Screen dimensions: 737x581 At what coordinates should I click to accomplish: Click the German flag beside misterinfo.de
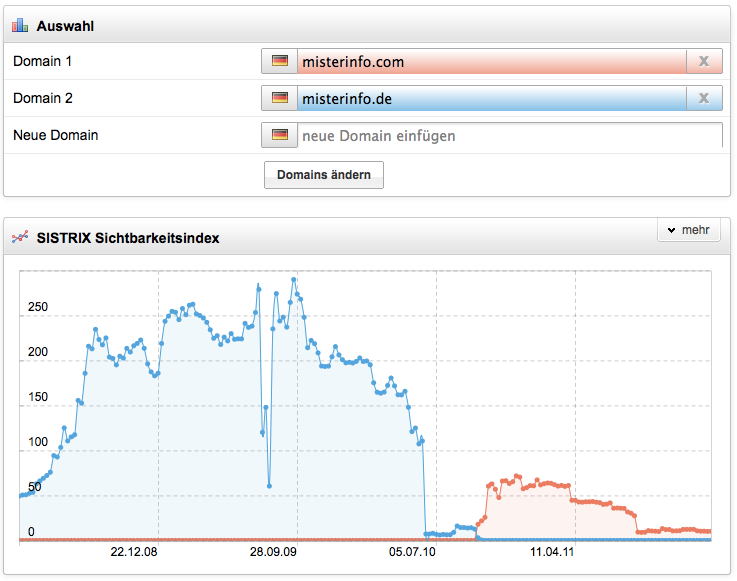279,98
